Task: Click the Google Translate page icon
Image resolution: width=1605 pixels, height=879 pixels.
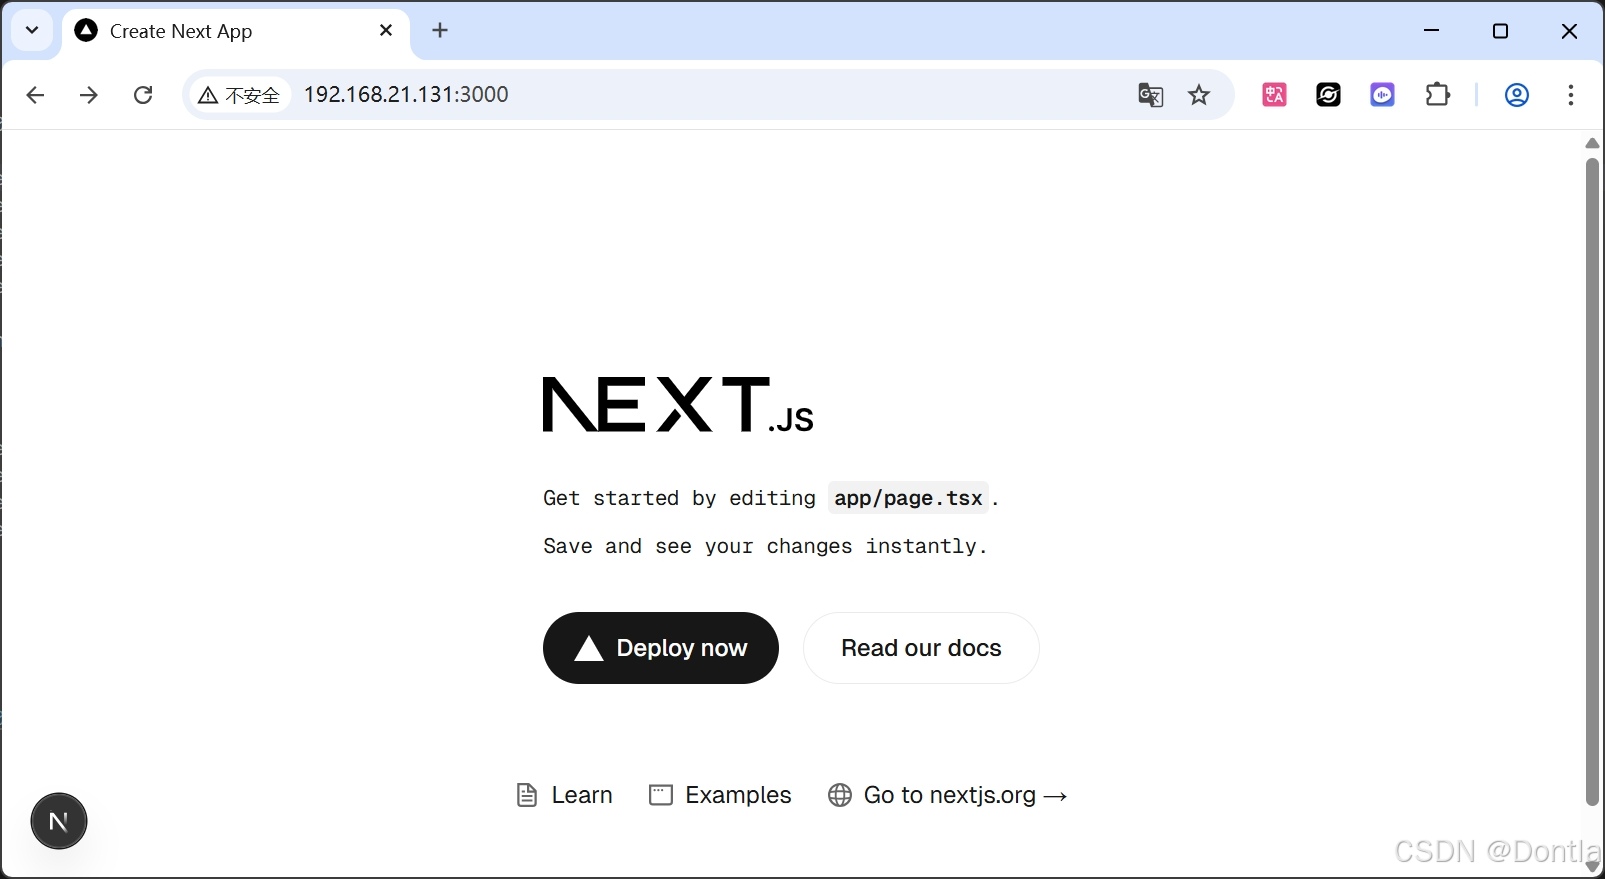Action: [1151, 95]
